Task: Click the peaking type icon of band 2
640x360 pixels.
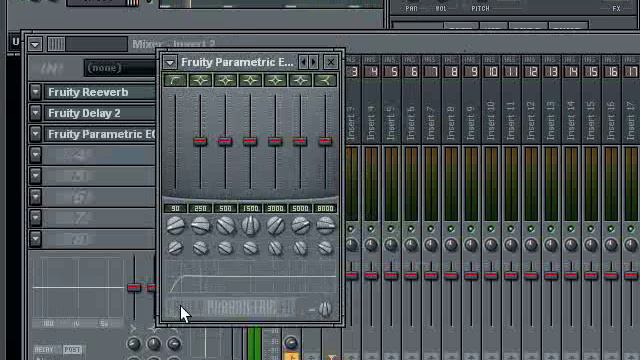Action: [200, 80]
